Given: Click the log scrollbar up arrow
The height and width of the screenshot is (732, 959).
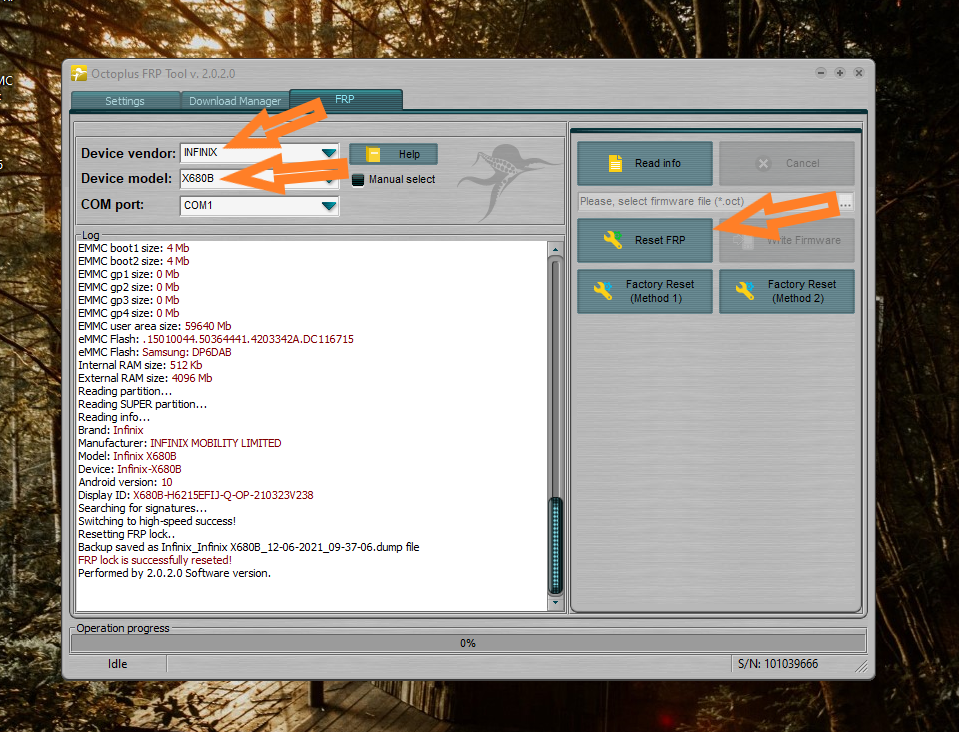Looking at the screenshot, I should [x=555, y=249].
